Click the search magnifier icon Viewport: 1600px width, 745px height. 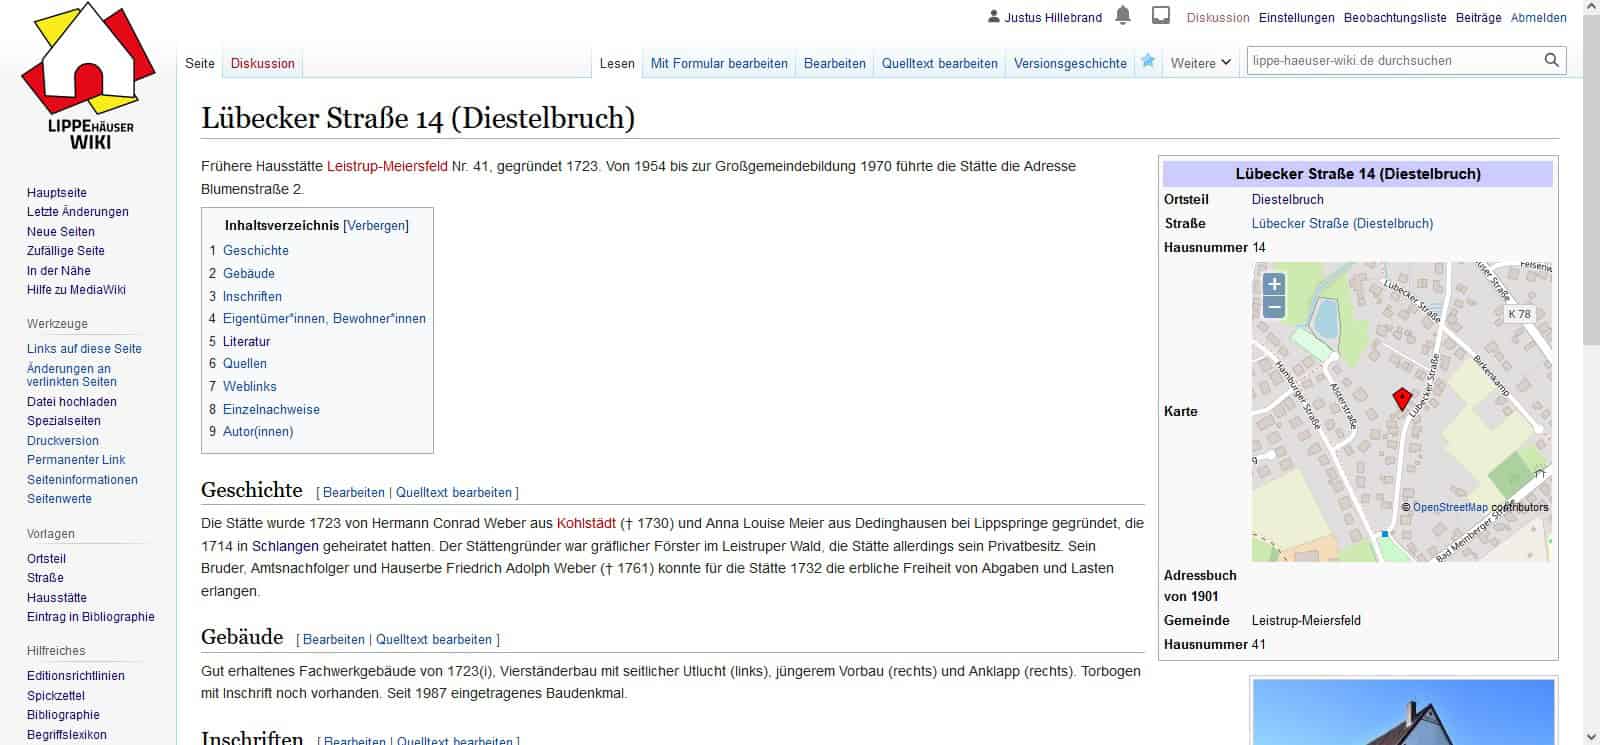[x=1551, y=60]
